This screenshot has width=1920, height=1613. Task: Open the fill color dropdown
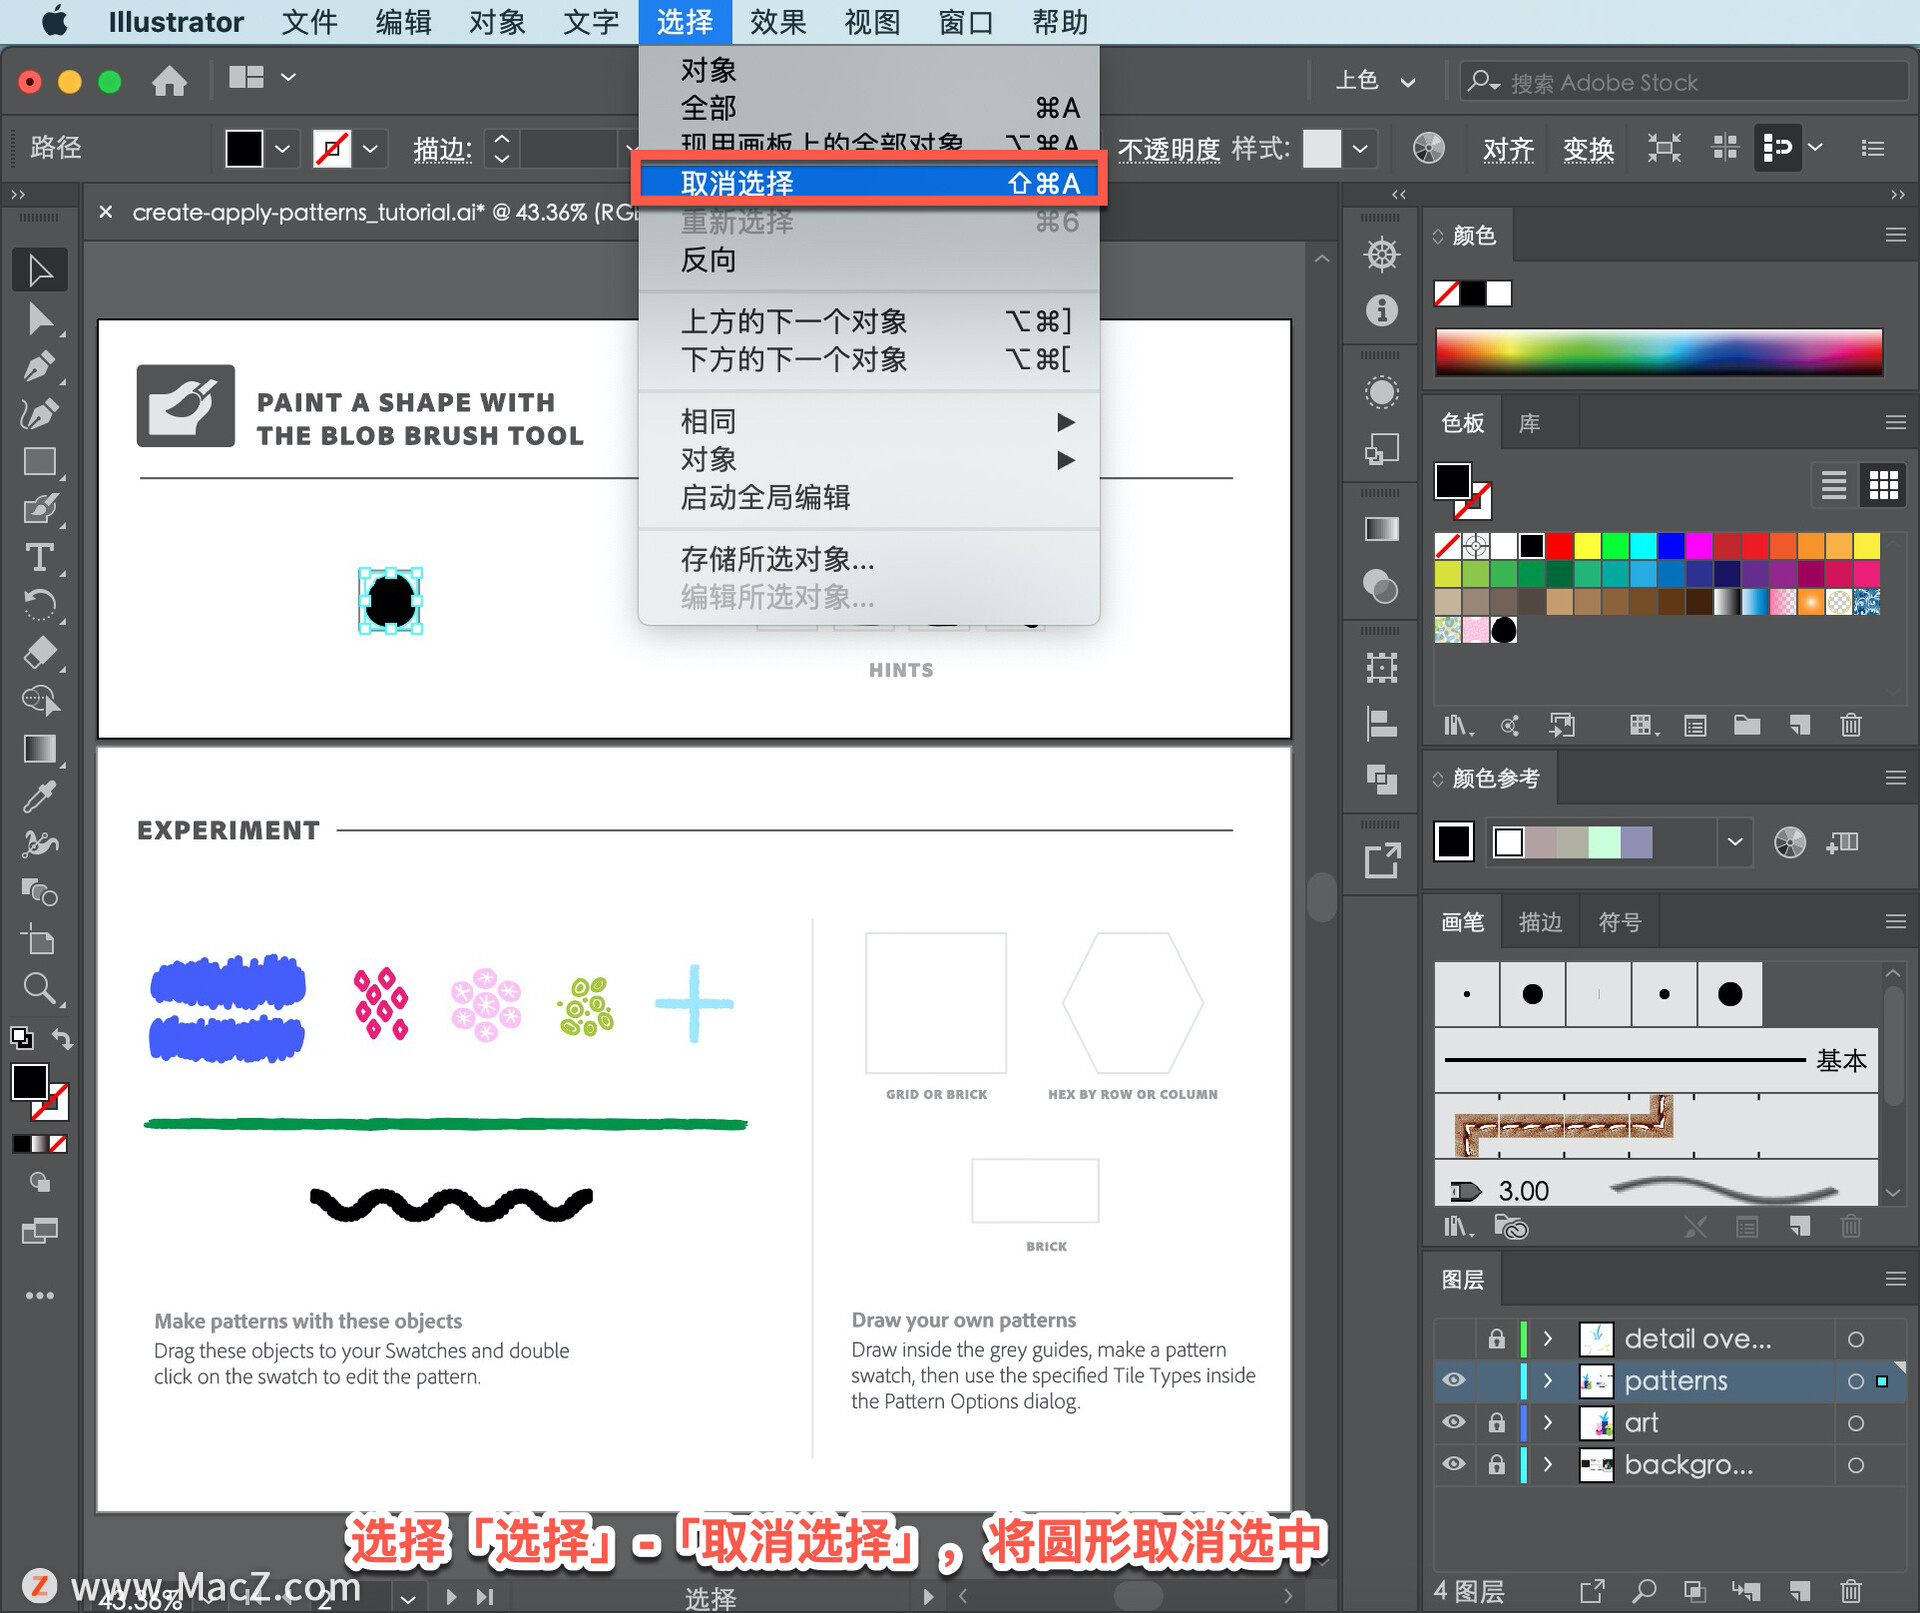click(x=283, y=149)
